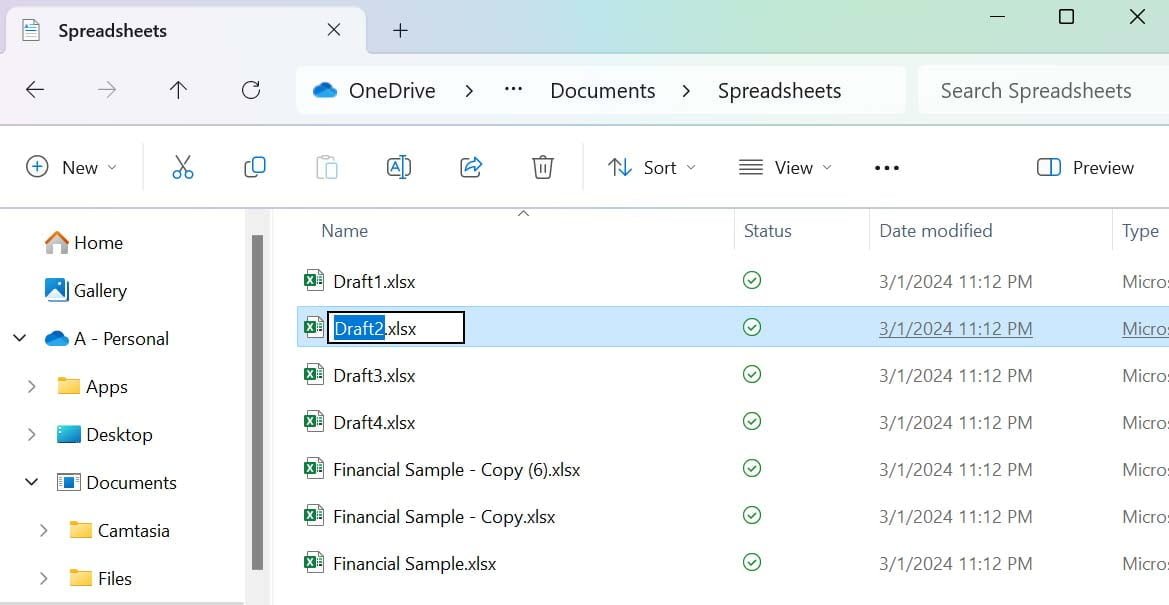
Task: Open the Sort dropdown
Action: click(652, 167)
